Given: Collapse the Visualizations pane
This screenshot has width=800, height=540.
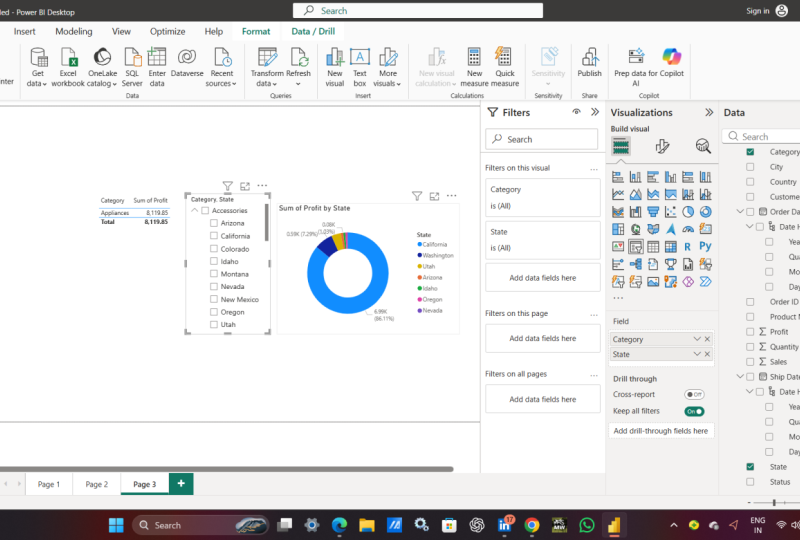Looking at the screenshot, I should point(709,112).
